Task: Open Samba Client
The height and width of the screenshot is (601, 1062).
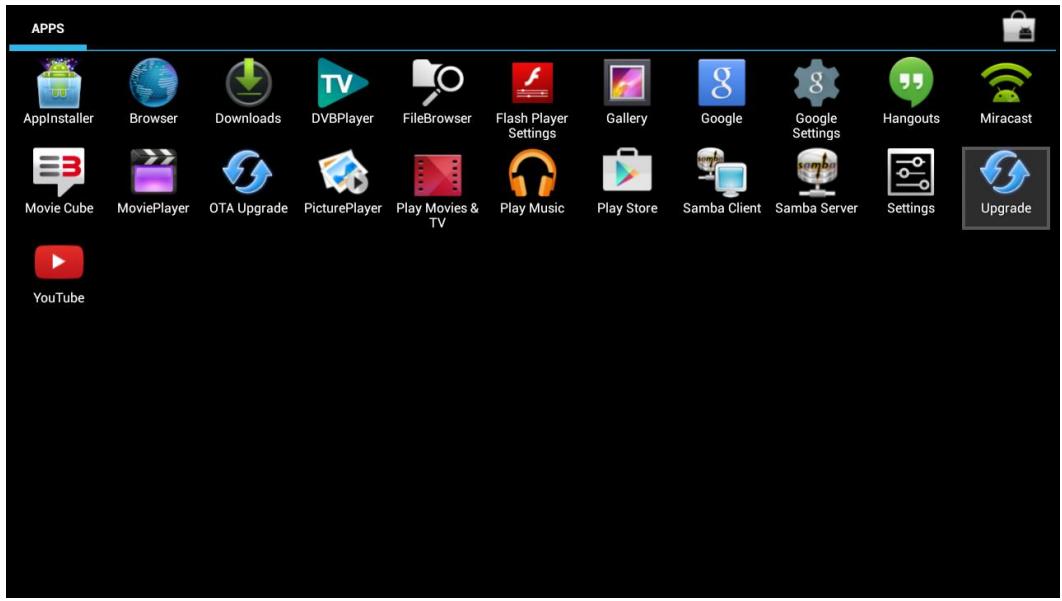Action: [722, 182]
